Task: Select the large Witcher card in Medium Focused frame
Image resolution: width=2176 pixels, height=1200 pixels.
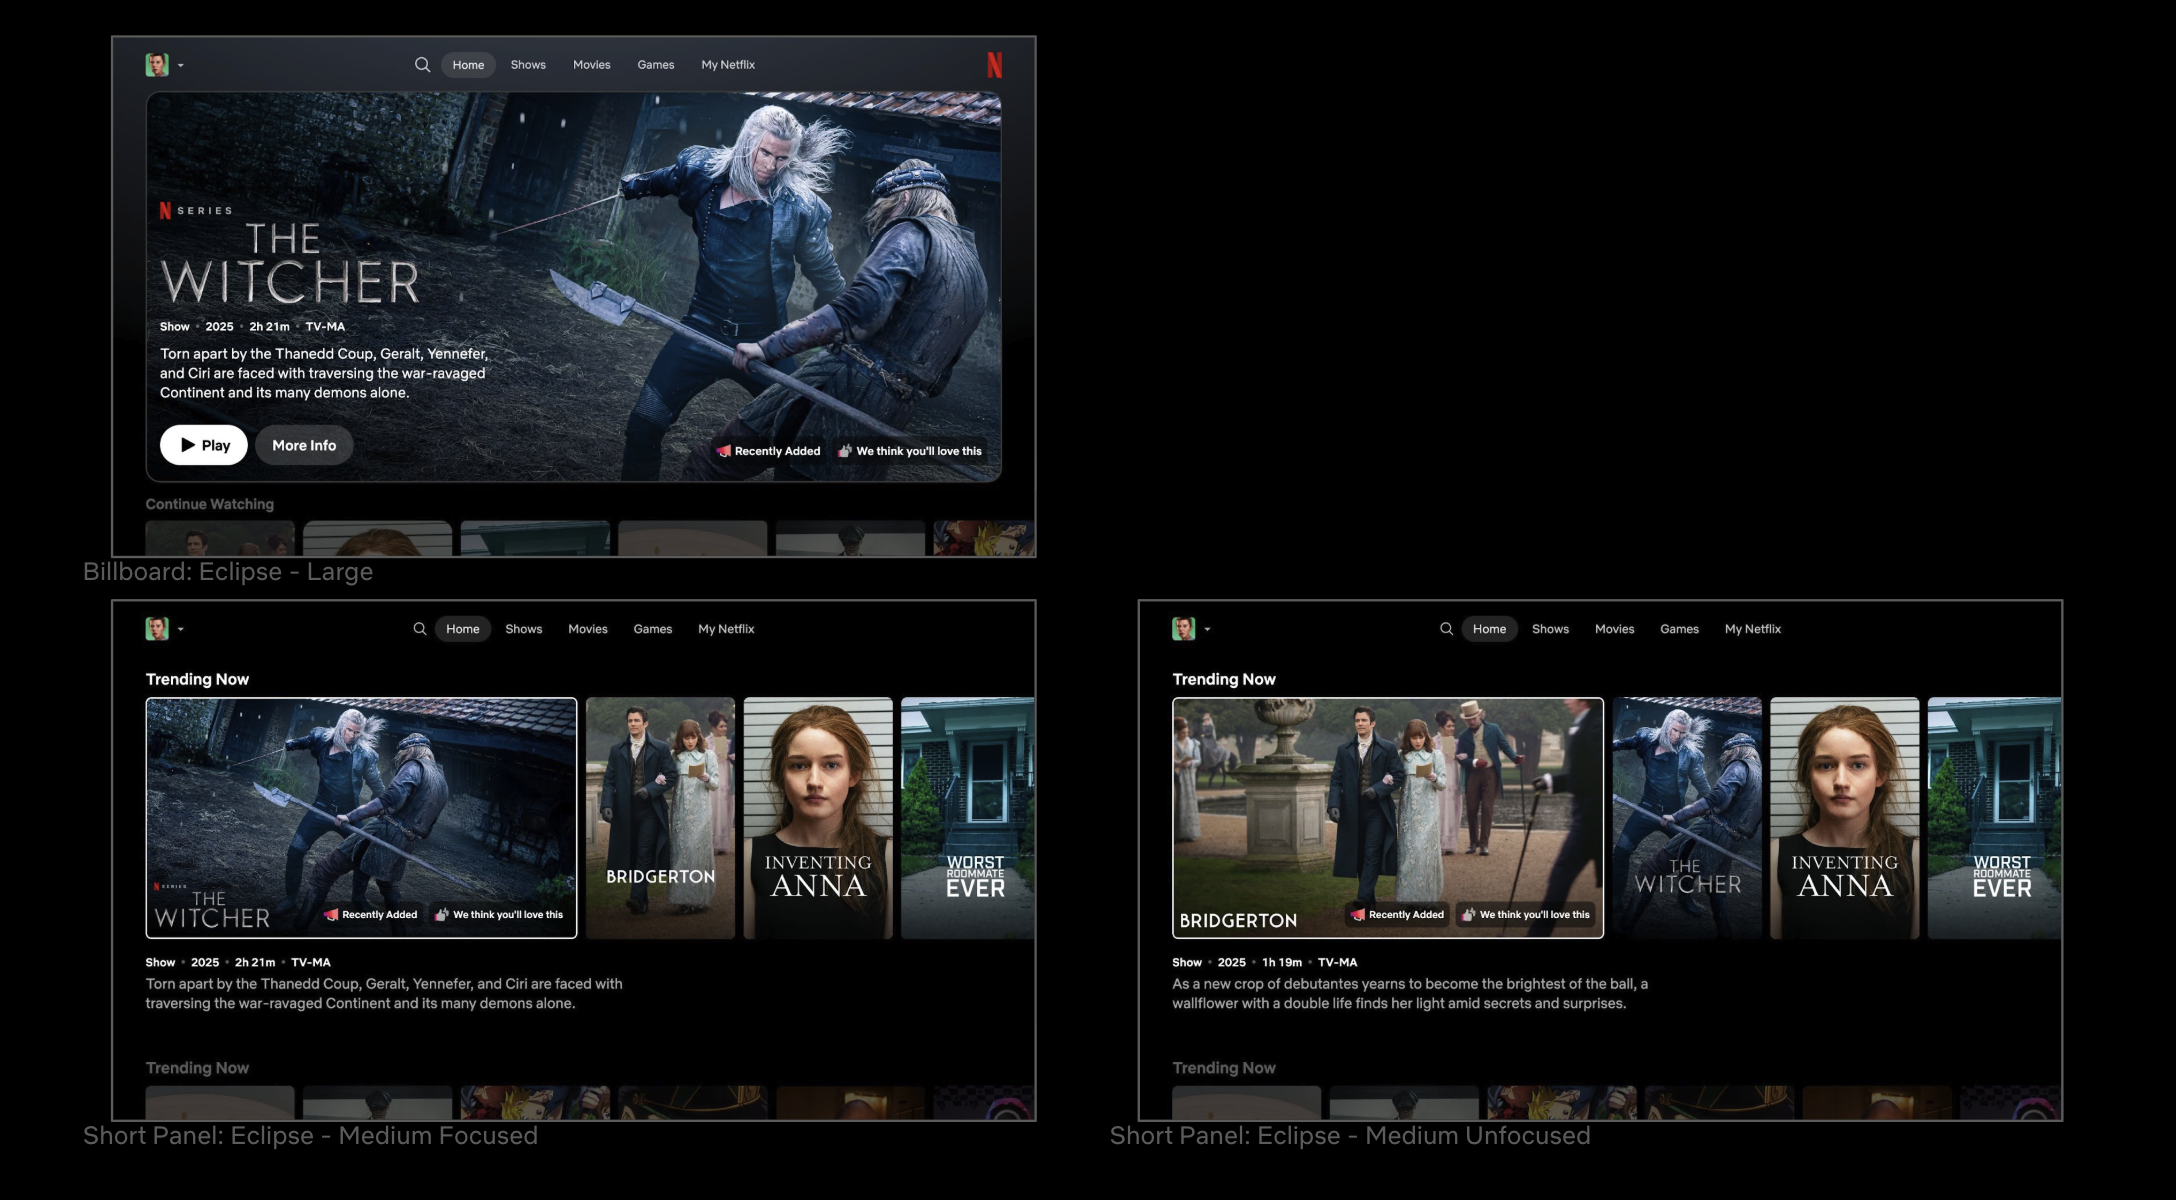Action: [361, 818]
